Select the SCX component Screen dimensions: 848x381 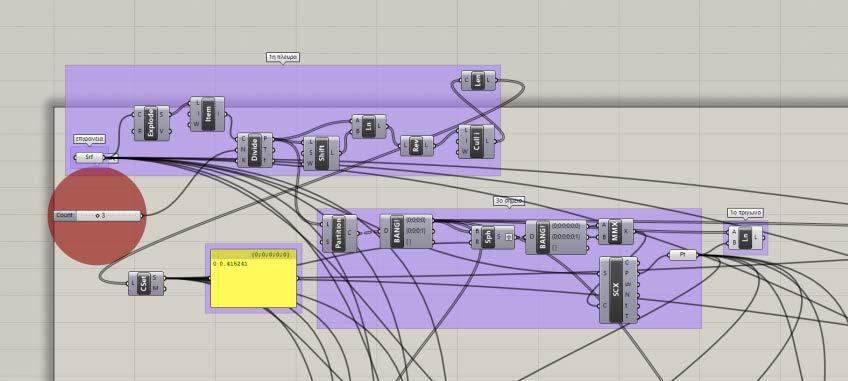click(x=618, y=290)
